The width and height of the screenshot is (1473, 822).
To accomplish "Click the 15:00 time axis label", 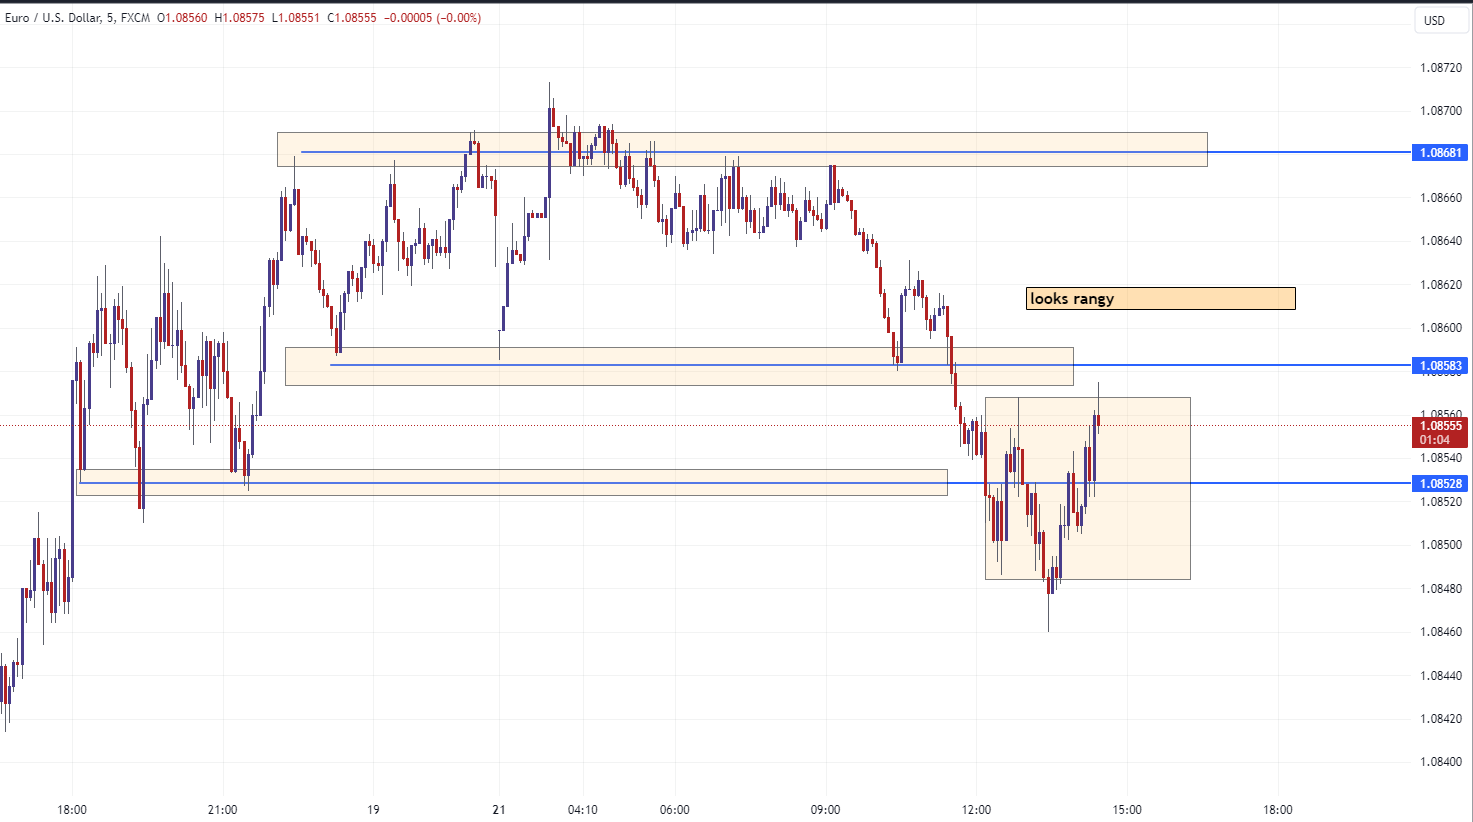I will point(1127,809).
